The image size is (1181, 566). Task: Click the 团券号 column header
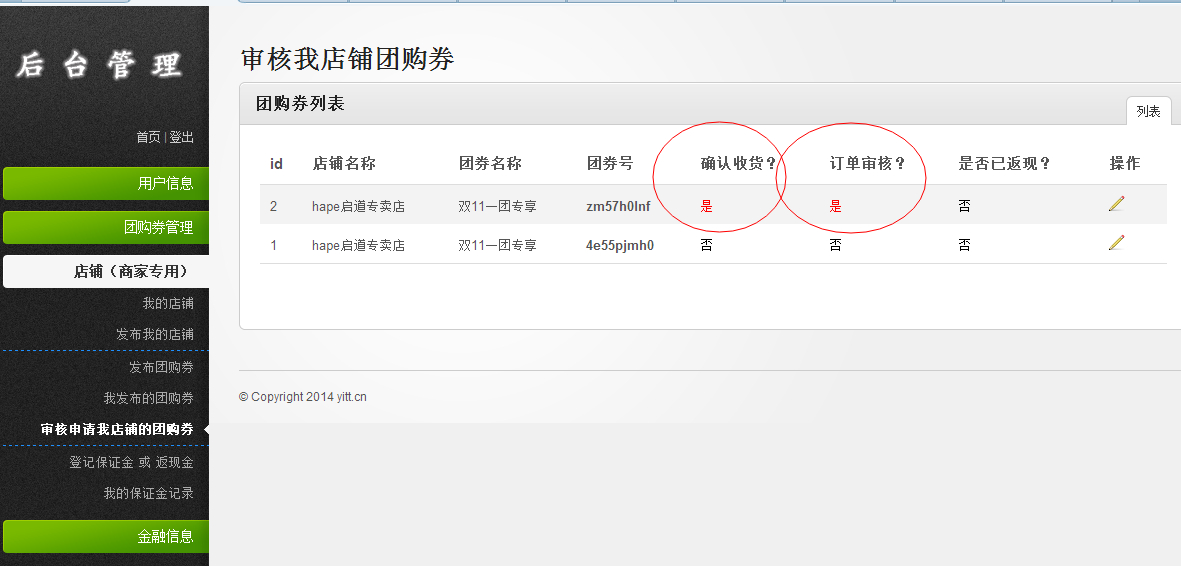click(x=610, y=164)
